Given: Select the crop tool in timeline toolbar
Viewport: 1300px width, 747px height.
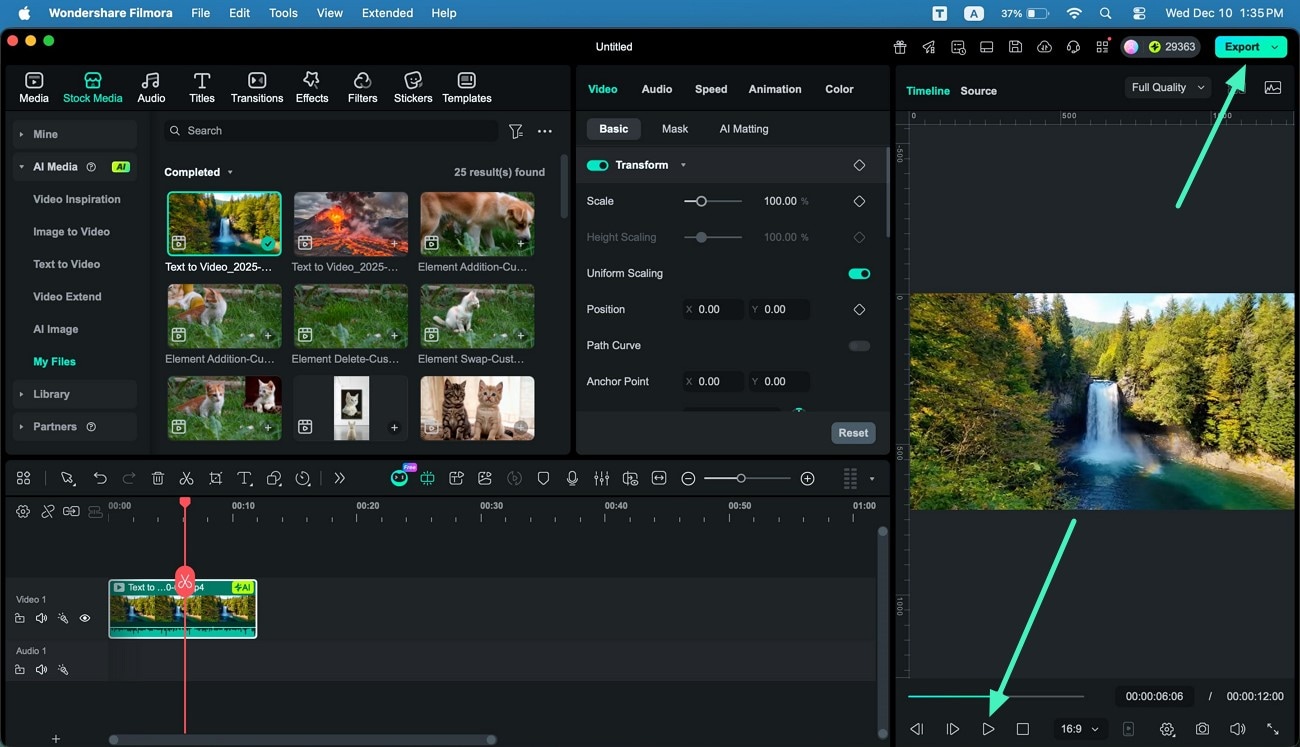Looking at the screenshot, I should [x=215, y=479].
